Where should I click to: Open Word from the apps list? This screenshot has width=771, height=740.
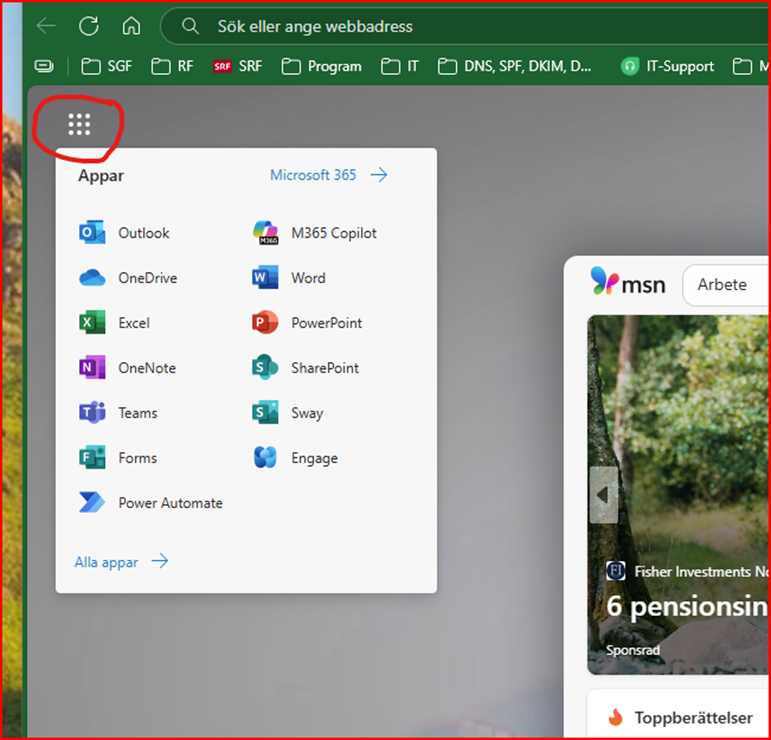click(x=289, y=278)
